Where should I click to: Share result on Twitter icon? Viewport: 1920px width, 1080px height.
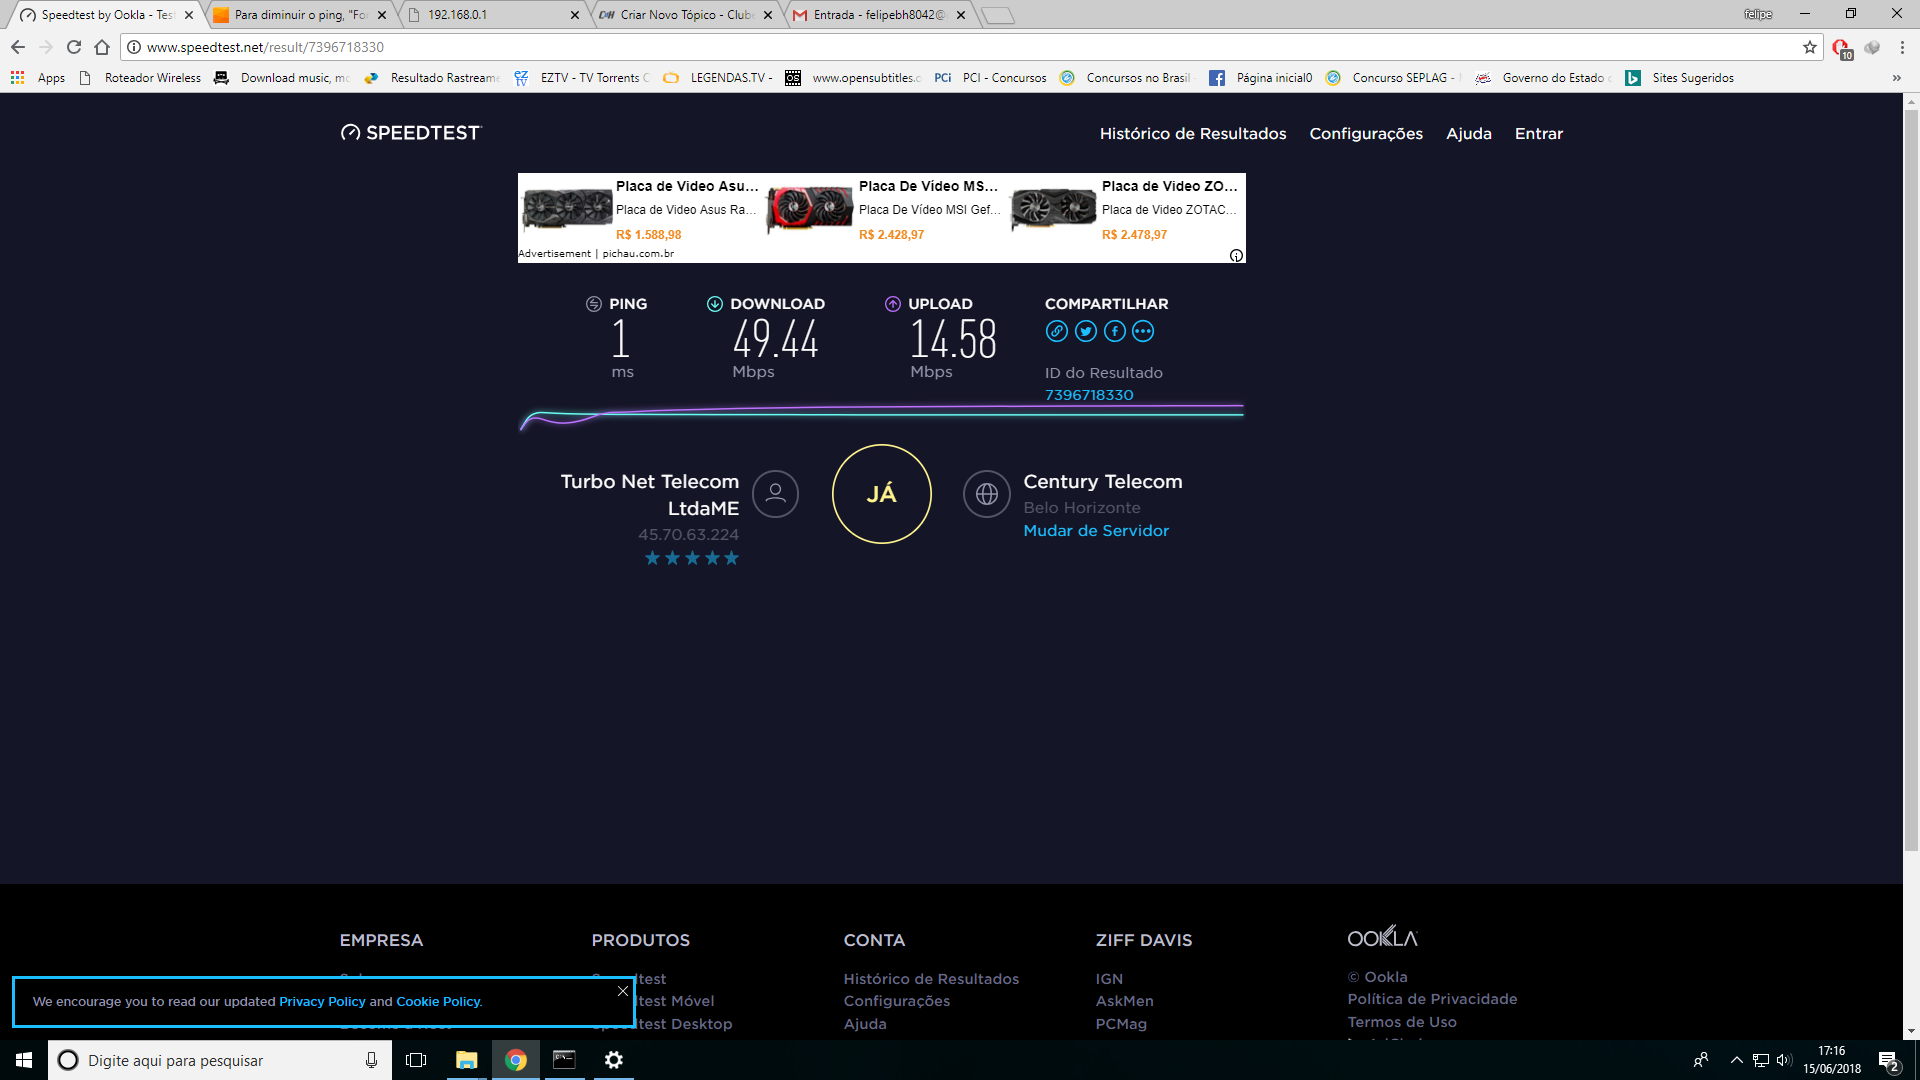1086,331
